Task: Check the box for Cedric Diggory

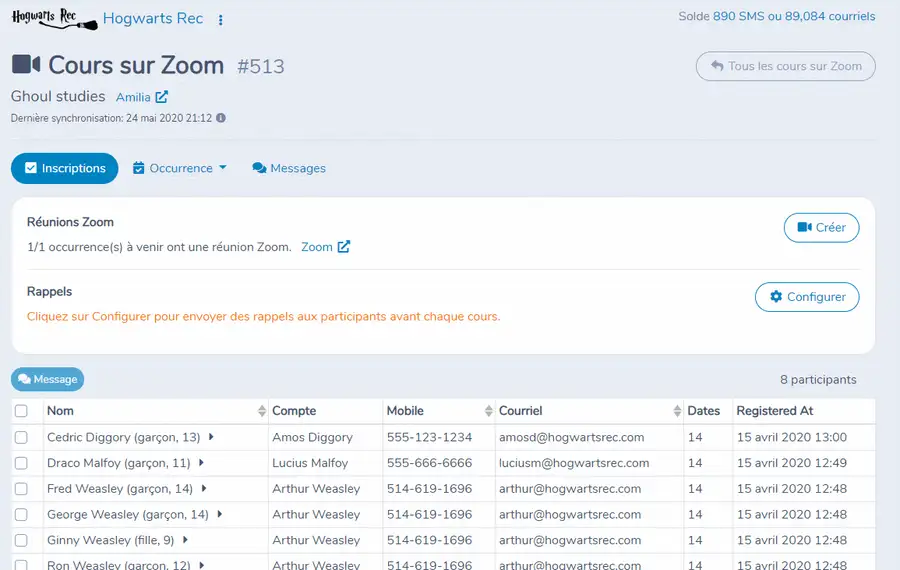Action: click(x=21, y=437)
